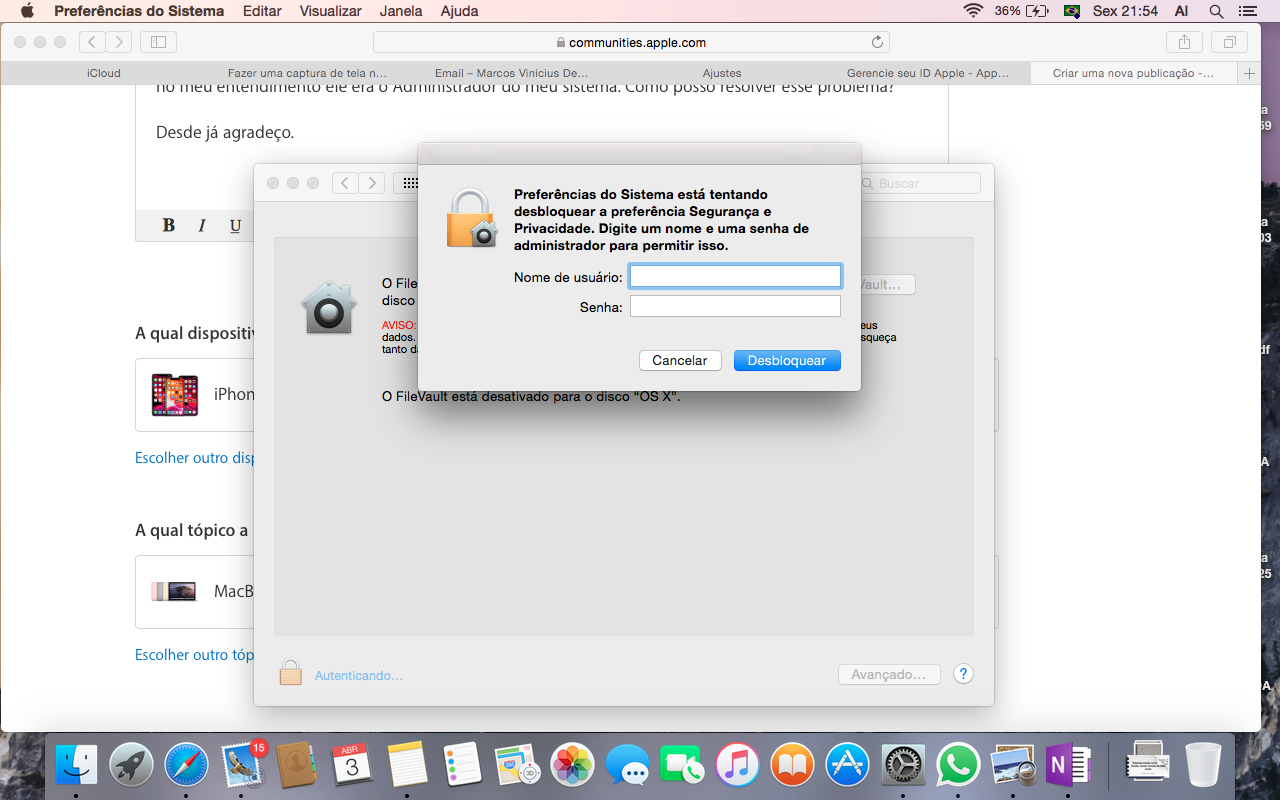Open Calendar from the Dock
This screenshot has height=800, width=1280.
click(x=352, y=766)
